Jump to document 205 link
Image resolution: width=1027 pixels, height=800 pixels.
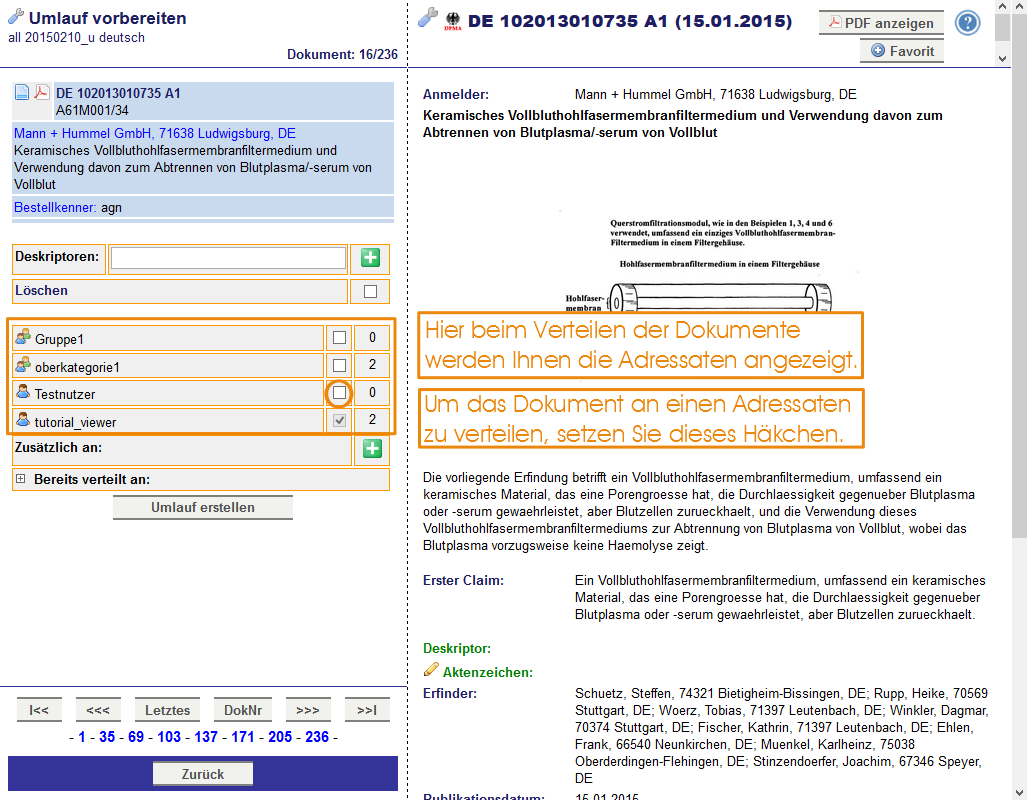280,737
